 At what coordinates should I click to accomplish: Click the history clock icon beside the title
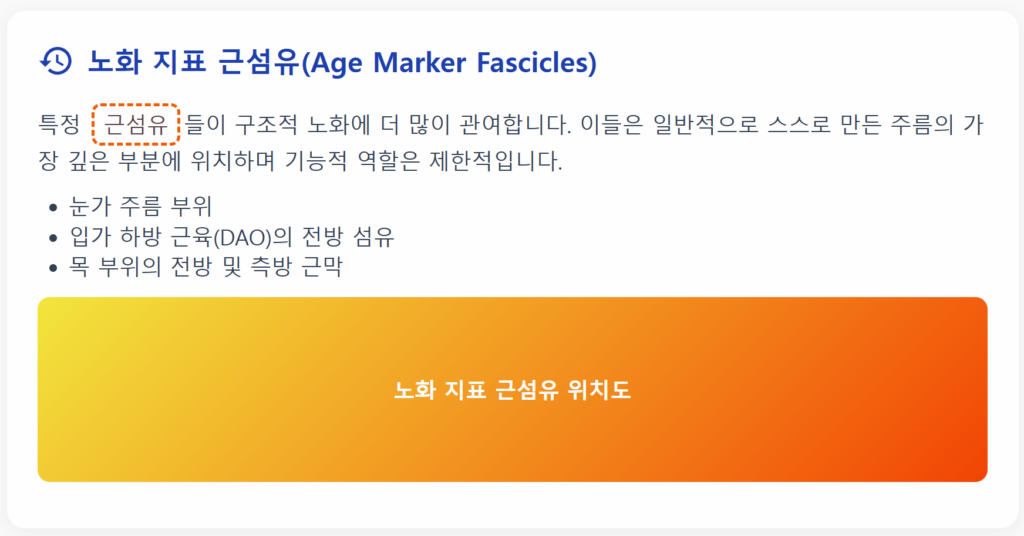tap(56, 61)
